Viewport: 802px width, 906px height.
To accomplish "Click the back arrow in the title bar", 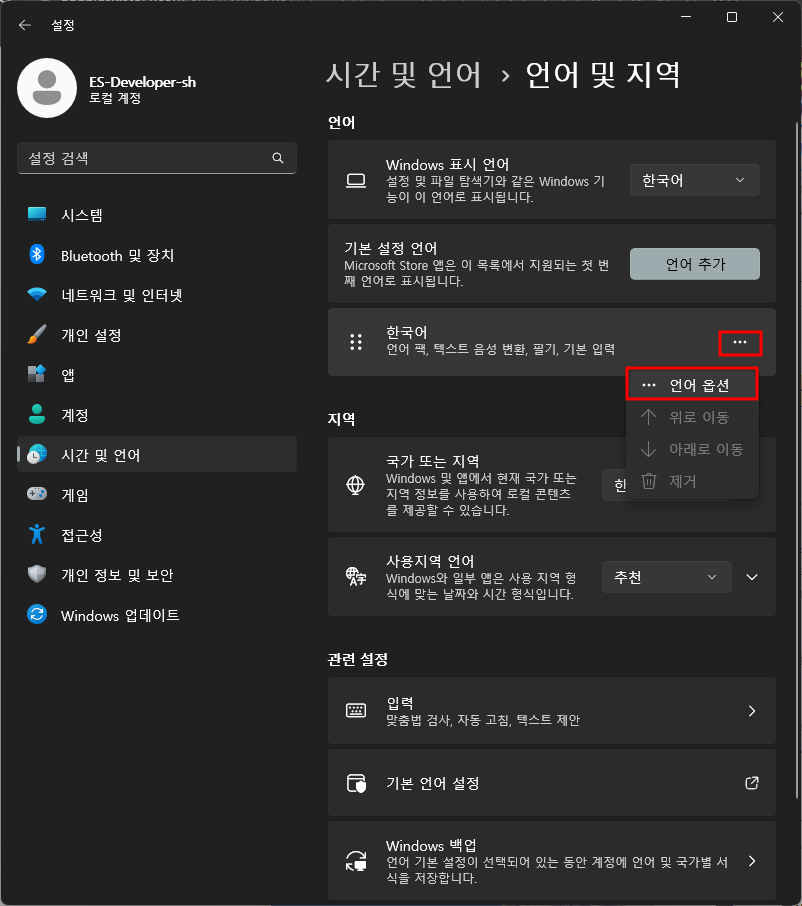I will pyautogui.click(x=25, y=25).
